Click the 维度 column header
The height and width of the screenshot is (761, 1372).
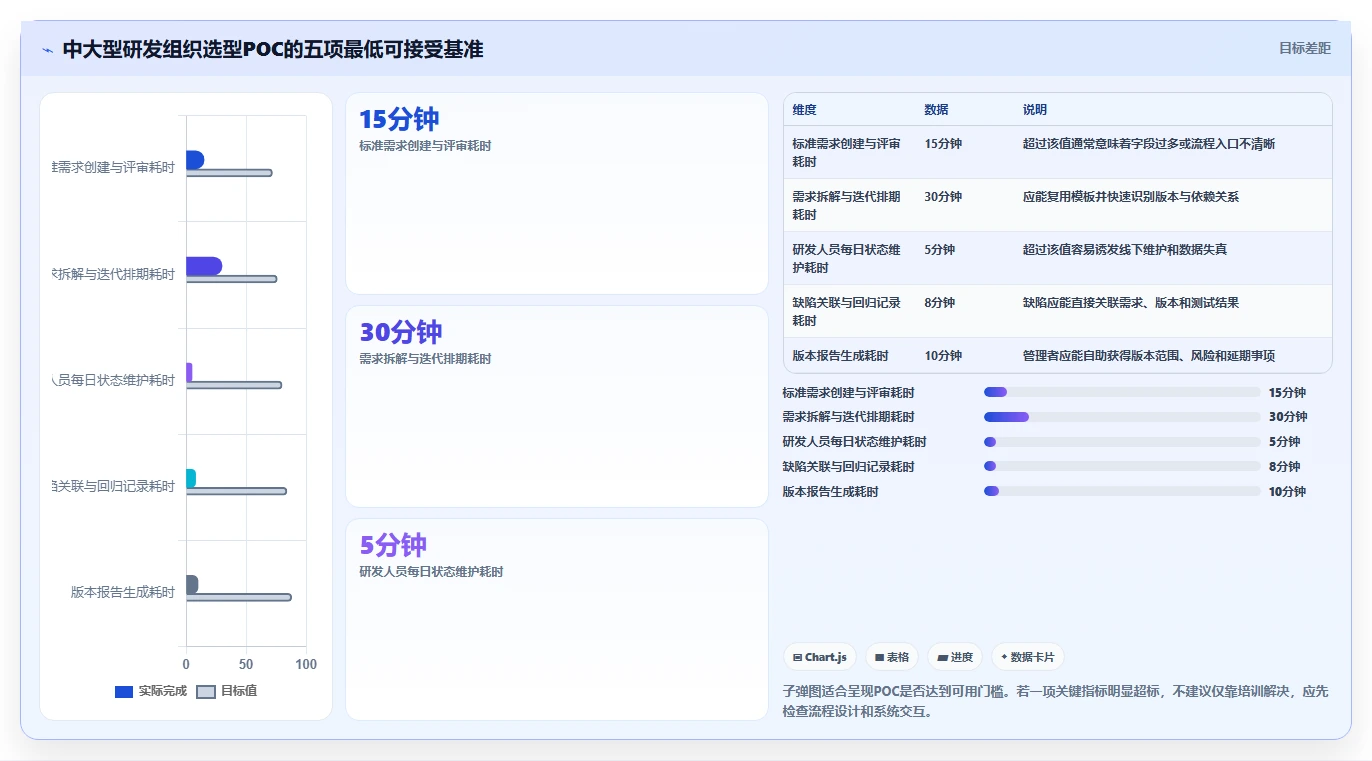(x=805, y=110)
